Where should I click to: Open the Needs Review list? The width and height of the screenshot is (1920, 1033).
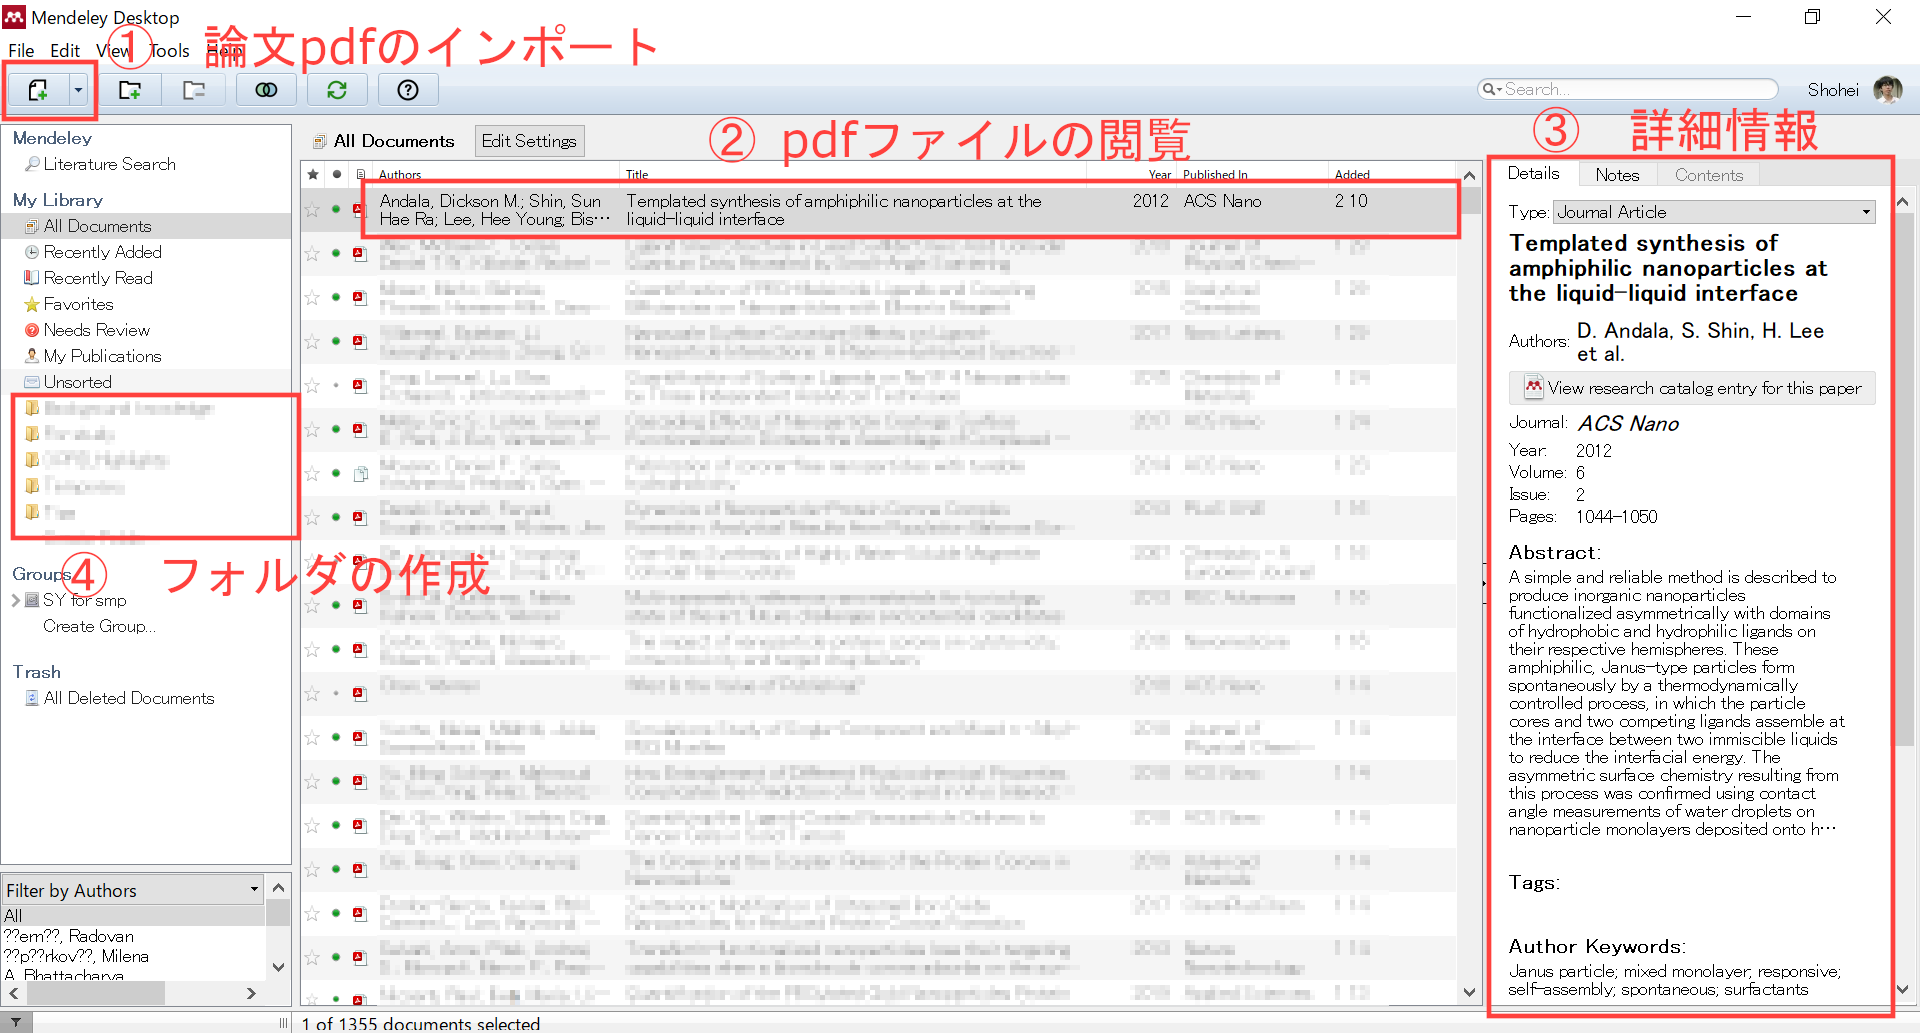pyautogui.click(x=96, y=330)
